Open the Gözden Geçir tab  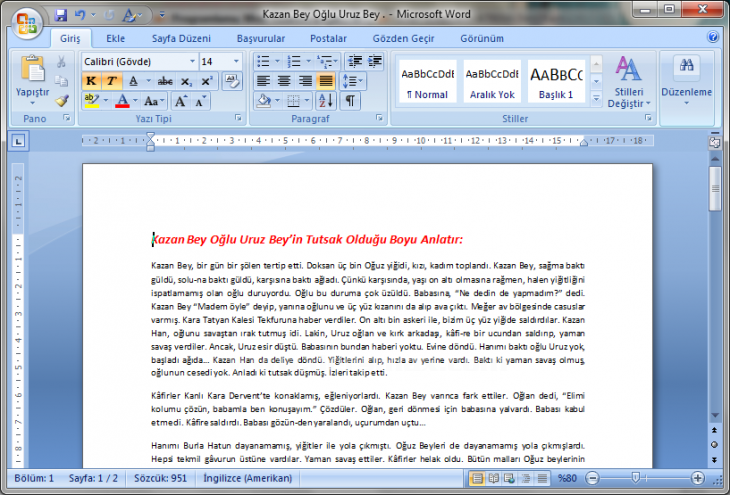[403, 38]
